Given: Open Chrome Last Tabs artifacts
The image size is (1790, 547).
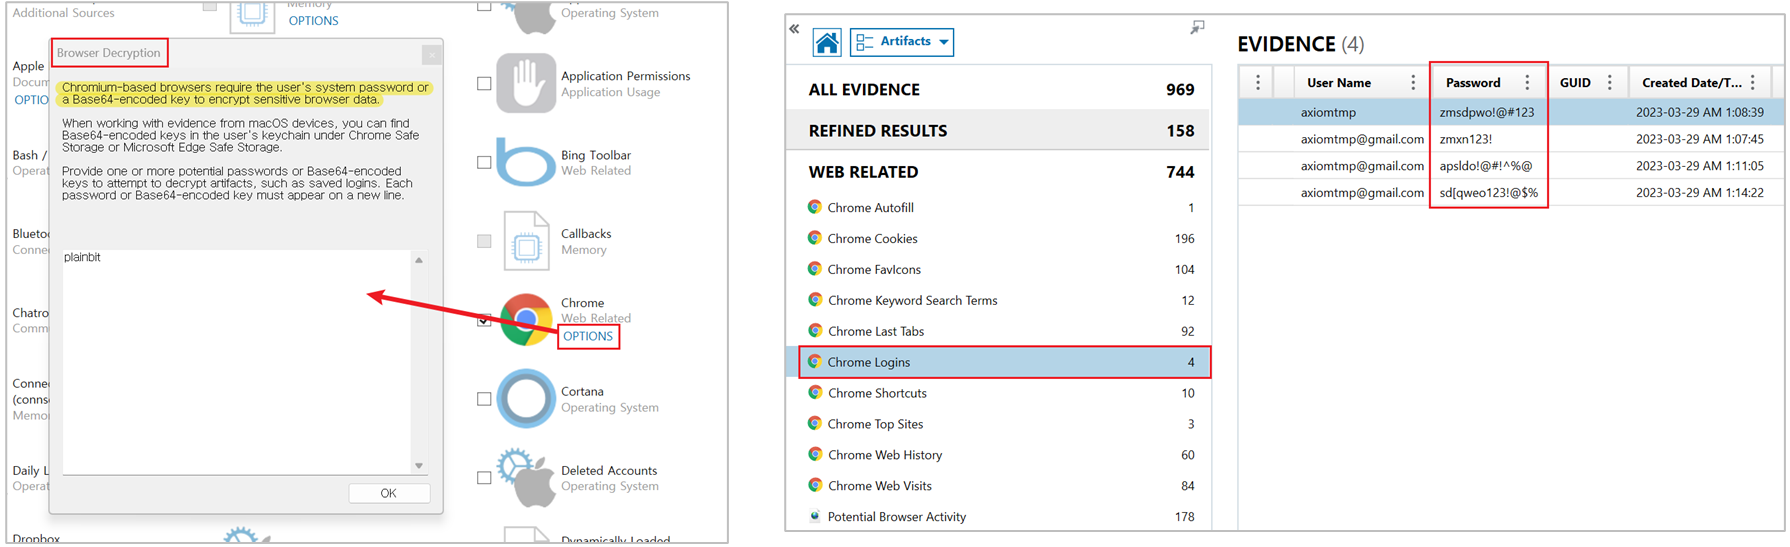Looking at the screenshot, I should (1000, 331).
